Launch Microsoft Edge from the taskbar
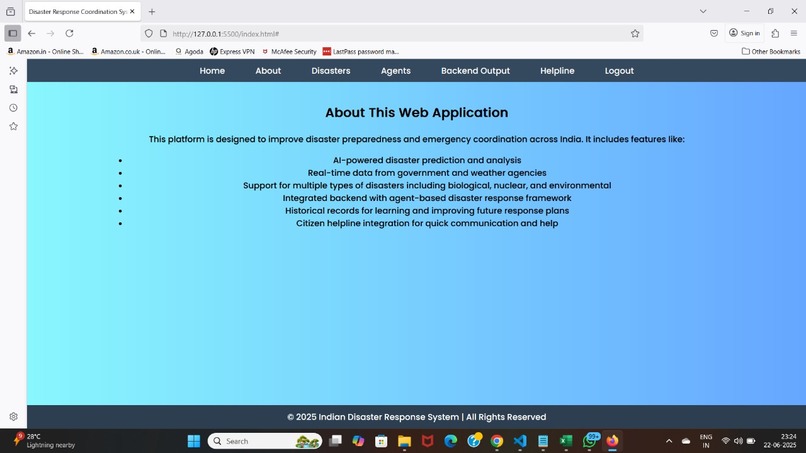Screen dimensions: 806x453 point(451,441)
